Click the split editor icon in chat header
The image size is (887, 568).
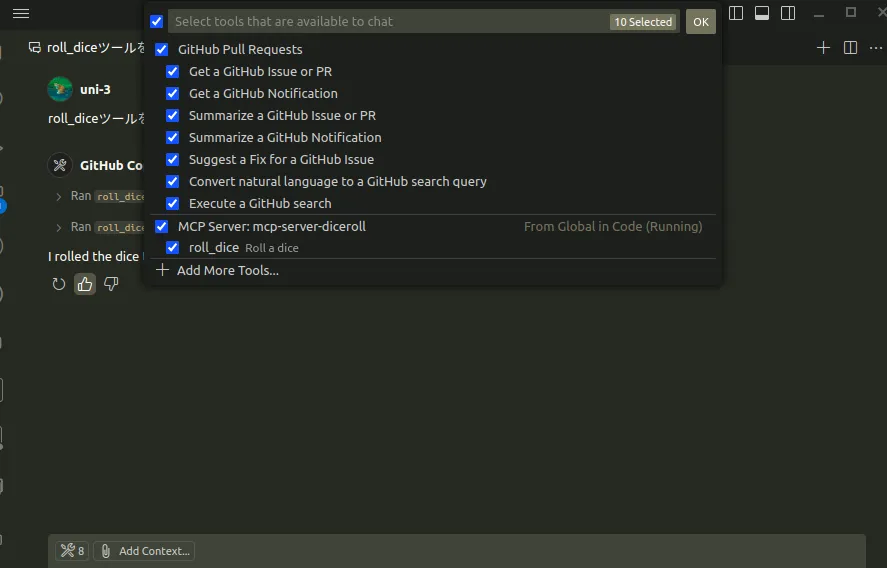coord(850,48)
